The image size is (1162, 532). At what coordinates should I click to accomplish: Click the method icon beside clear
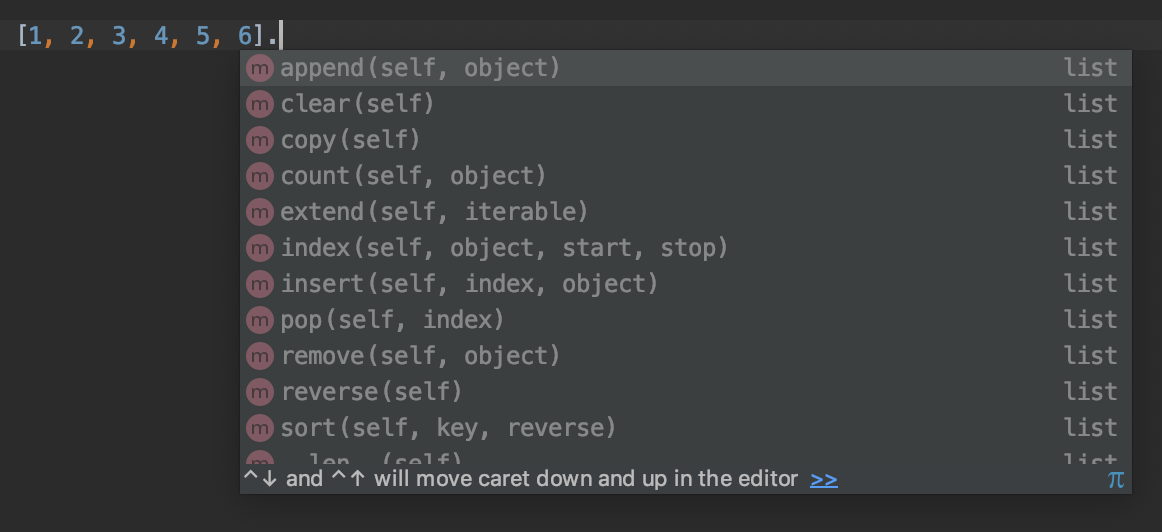(260, 104)
